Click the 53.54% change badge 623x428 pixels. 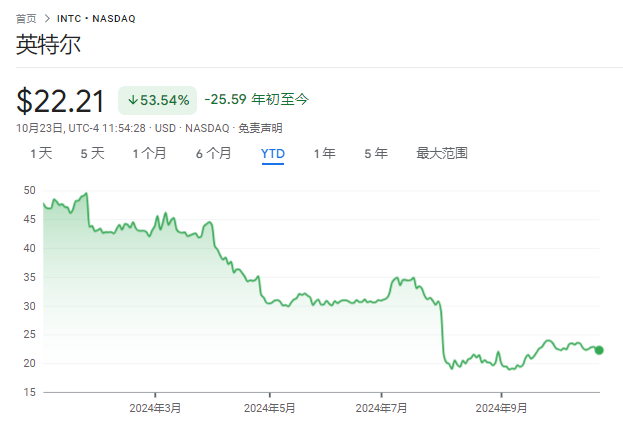[x=156, y=100]
